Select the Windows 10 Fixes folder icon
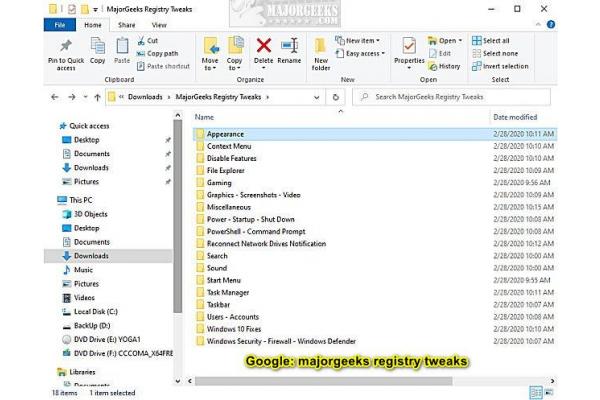The height and width of the screenshot is (400, 600). coord(200,329)
